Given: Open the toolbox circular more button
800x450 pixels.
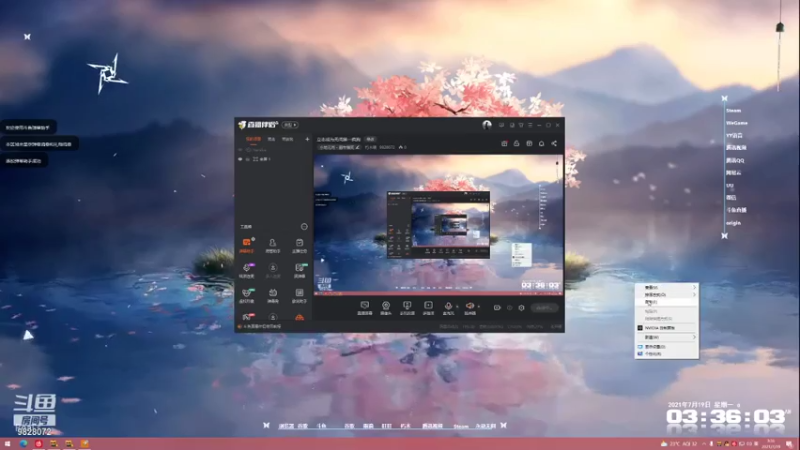Looking at the screenshot, I should click(x=304, y=227).
